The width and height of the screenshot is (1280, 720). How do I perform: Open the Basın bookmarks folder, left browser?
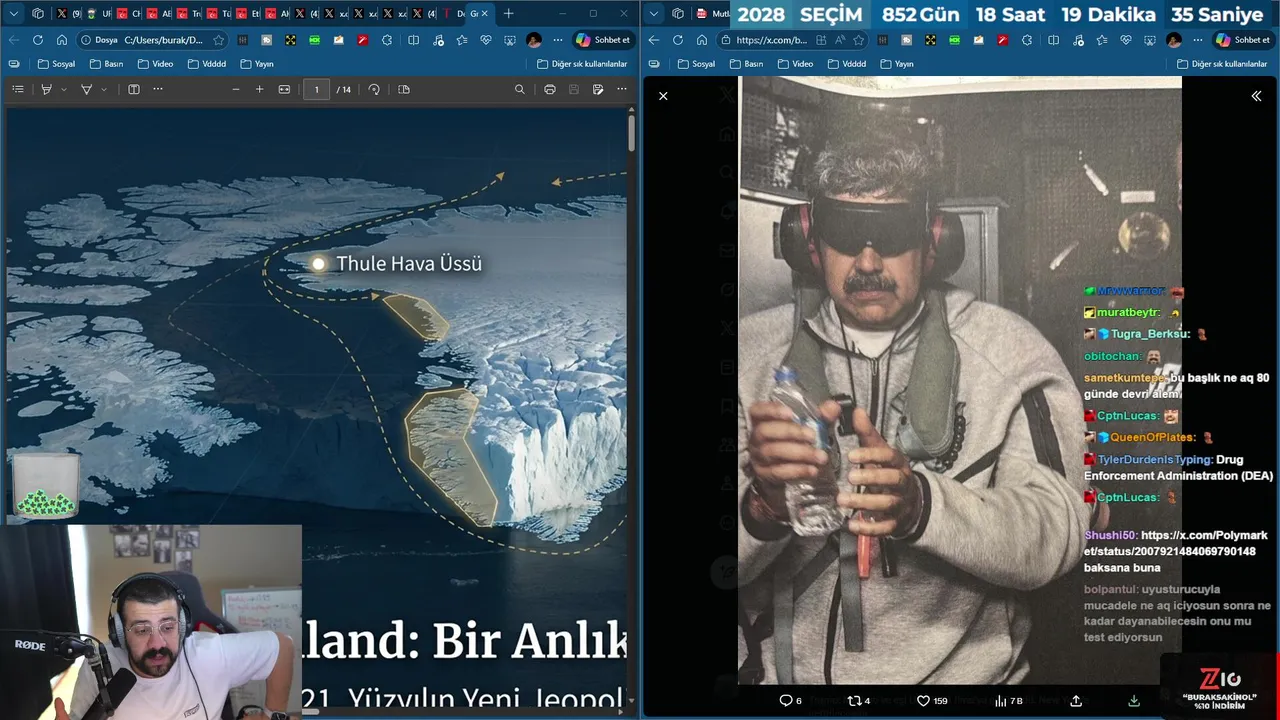coord(107,63)
